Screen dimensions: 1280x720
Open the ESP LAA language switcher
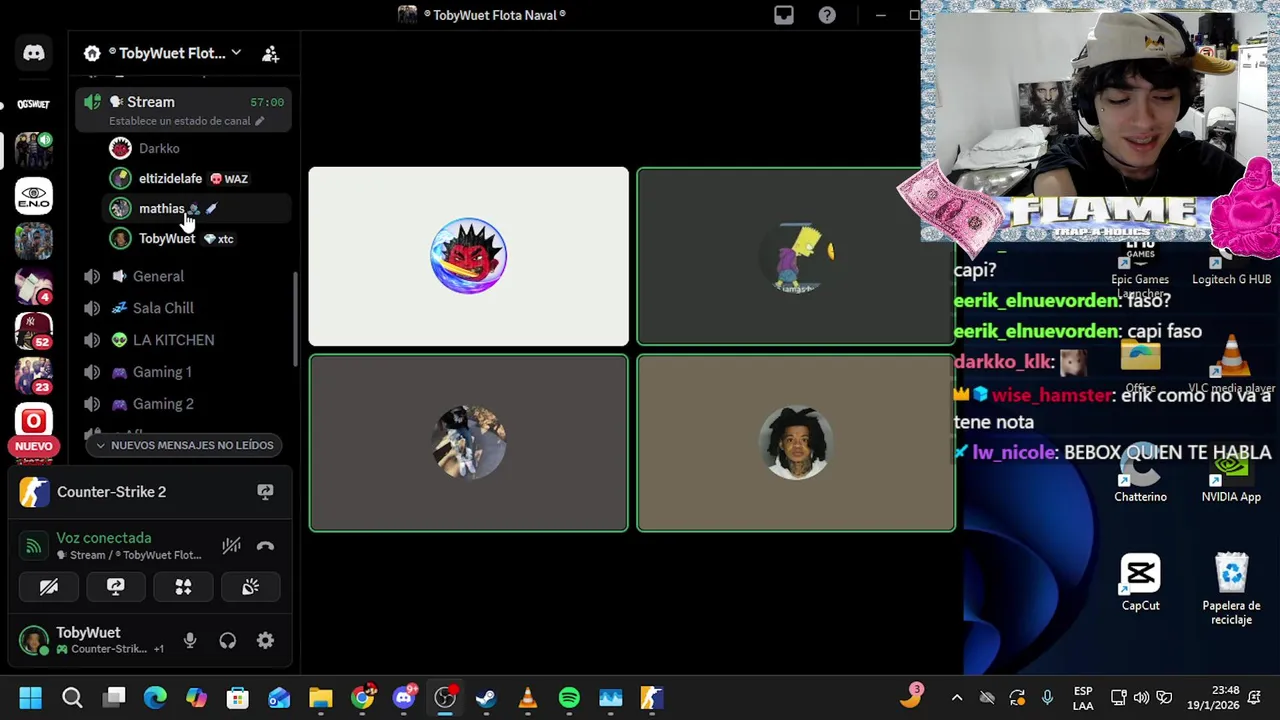click(x=1083, y=698)
